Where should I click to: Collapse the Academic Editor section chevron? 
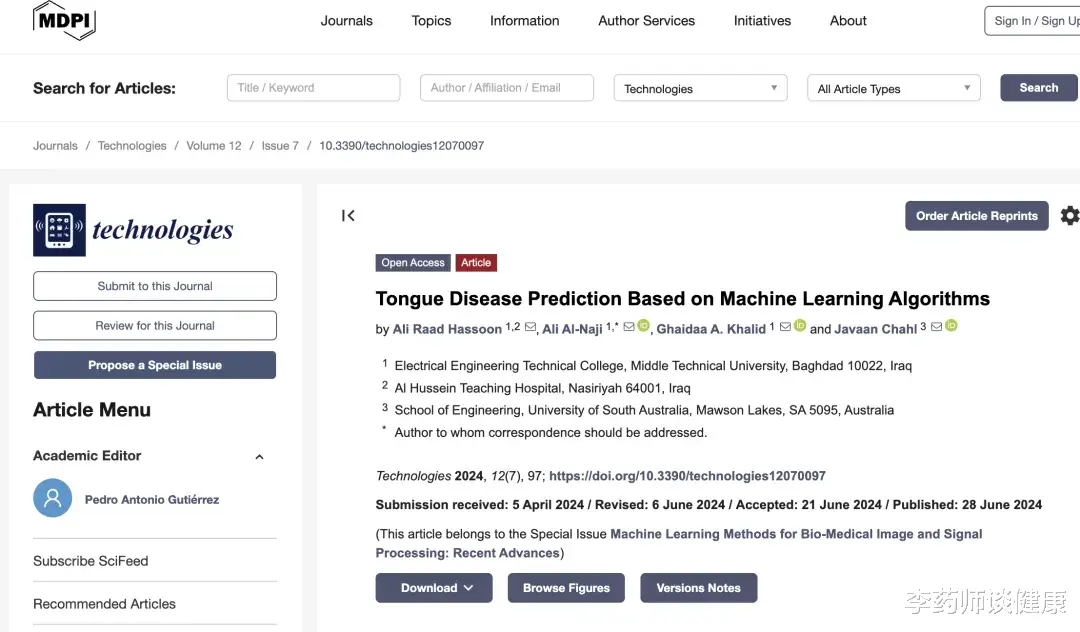[260, 456]
